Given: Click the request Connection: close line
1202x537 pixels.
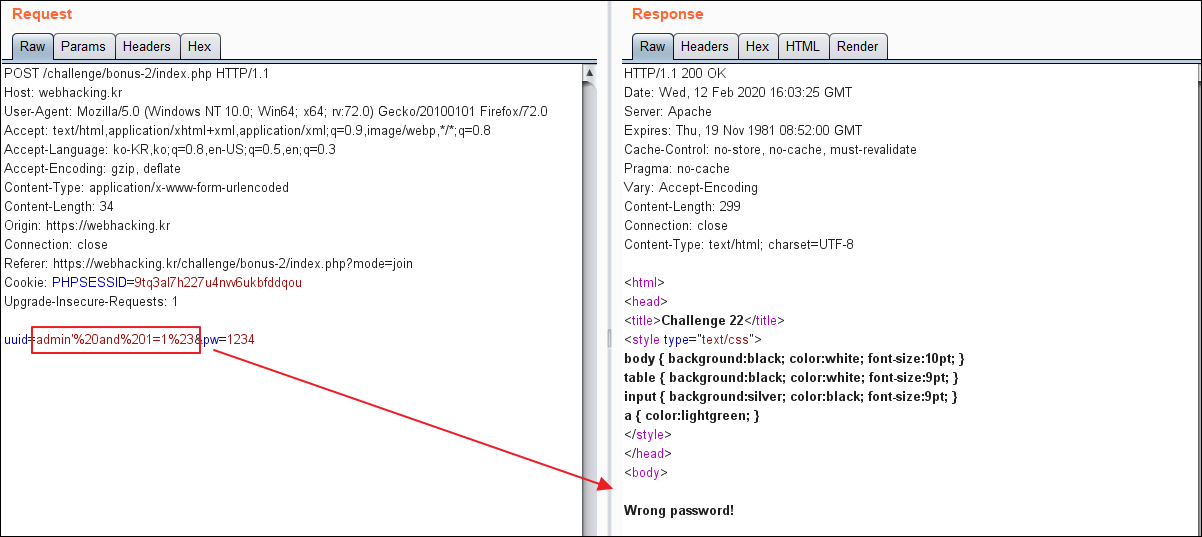Looking at the screenshot, I should pos(56,245).
